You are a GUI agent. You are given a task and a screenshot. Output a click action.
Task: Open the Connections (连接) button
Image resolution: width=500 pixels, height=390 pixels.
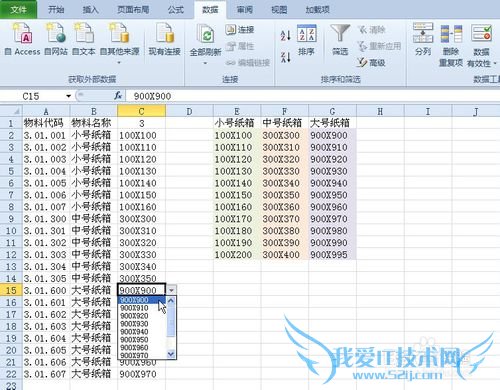coord(240,30)
